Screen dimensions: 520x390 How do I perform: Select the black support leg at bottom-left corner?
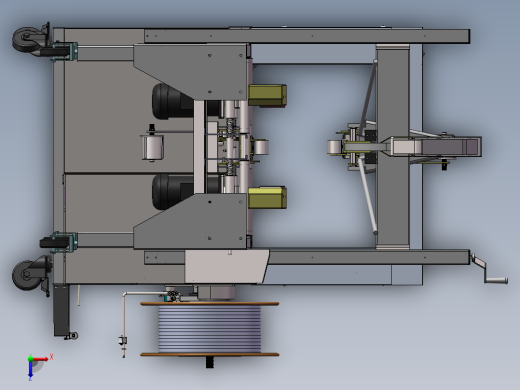(x=61, y=310)
